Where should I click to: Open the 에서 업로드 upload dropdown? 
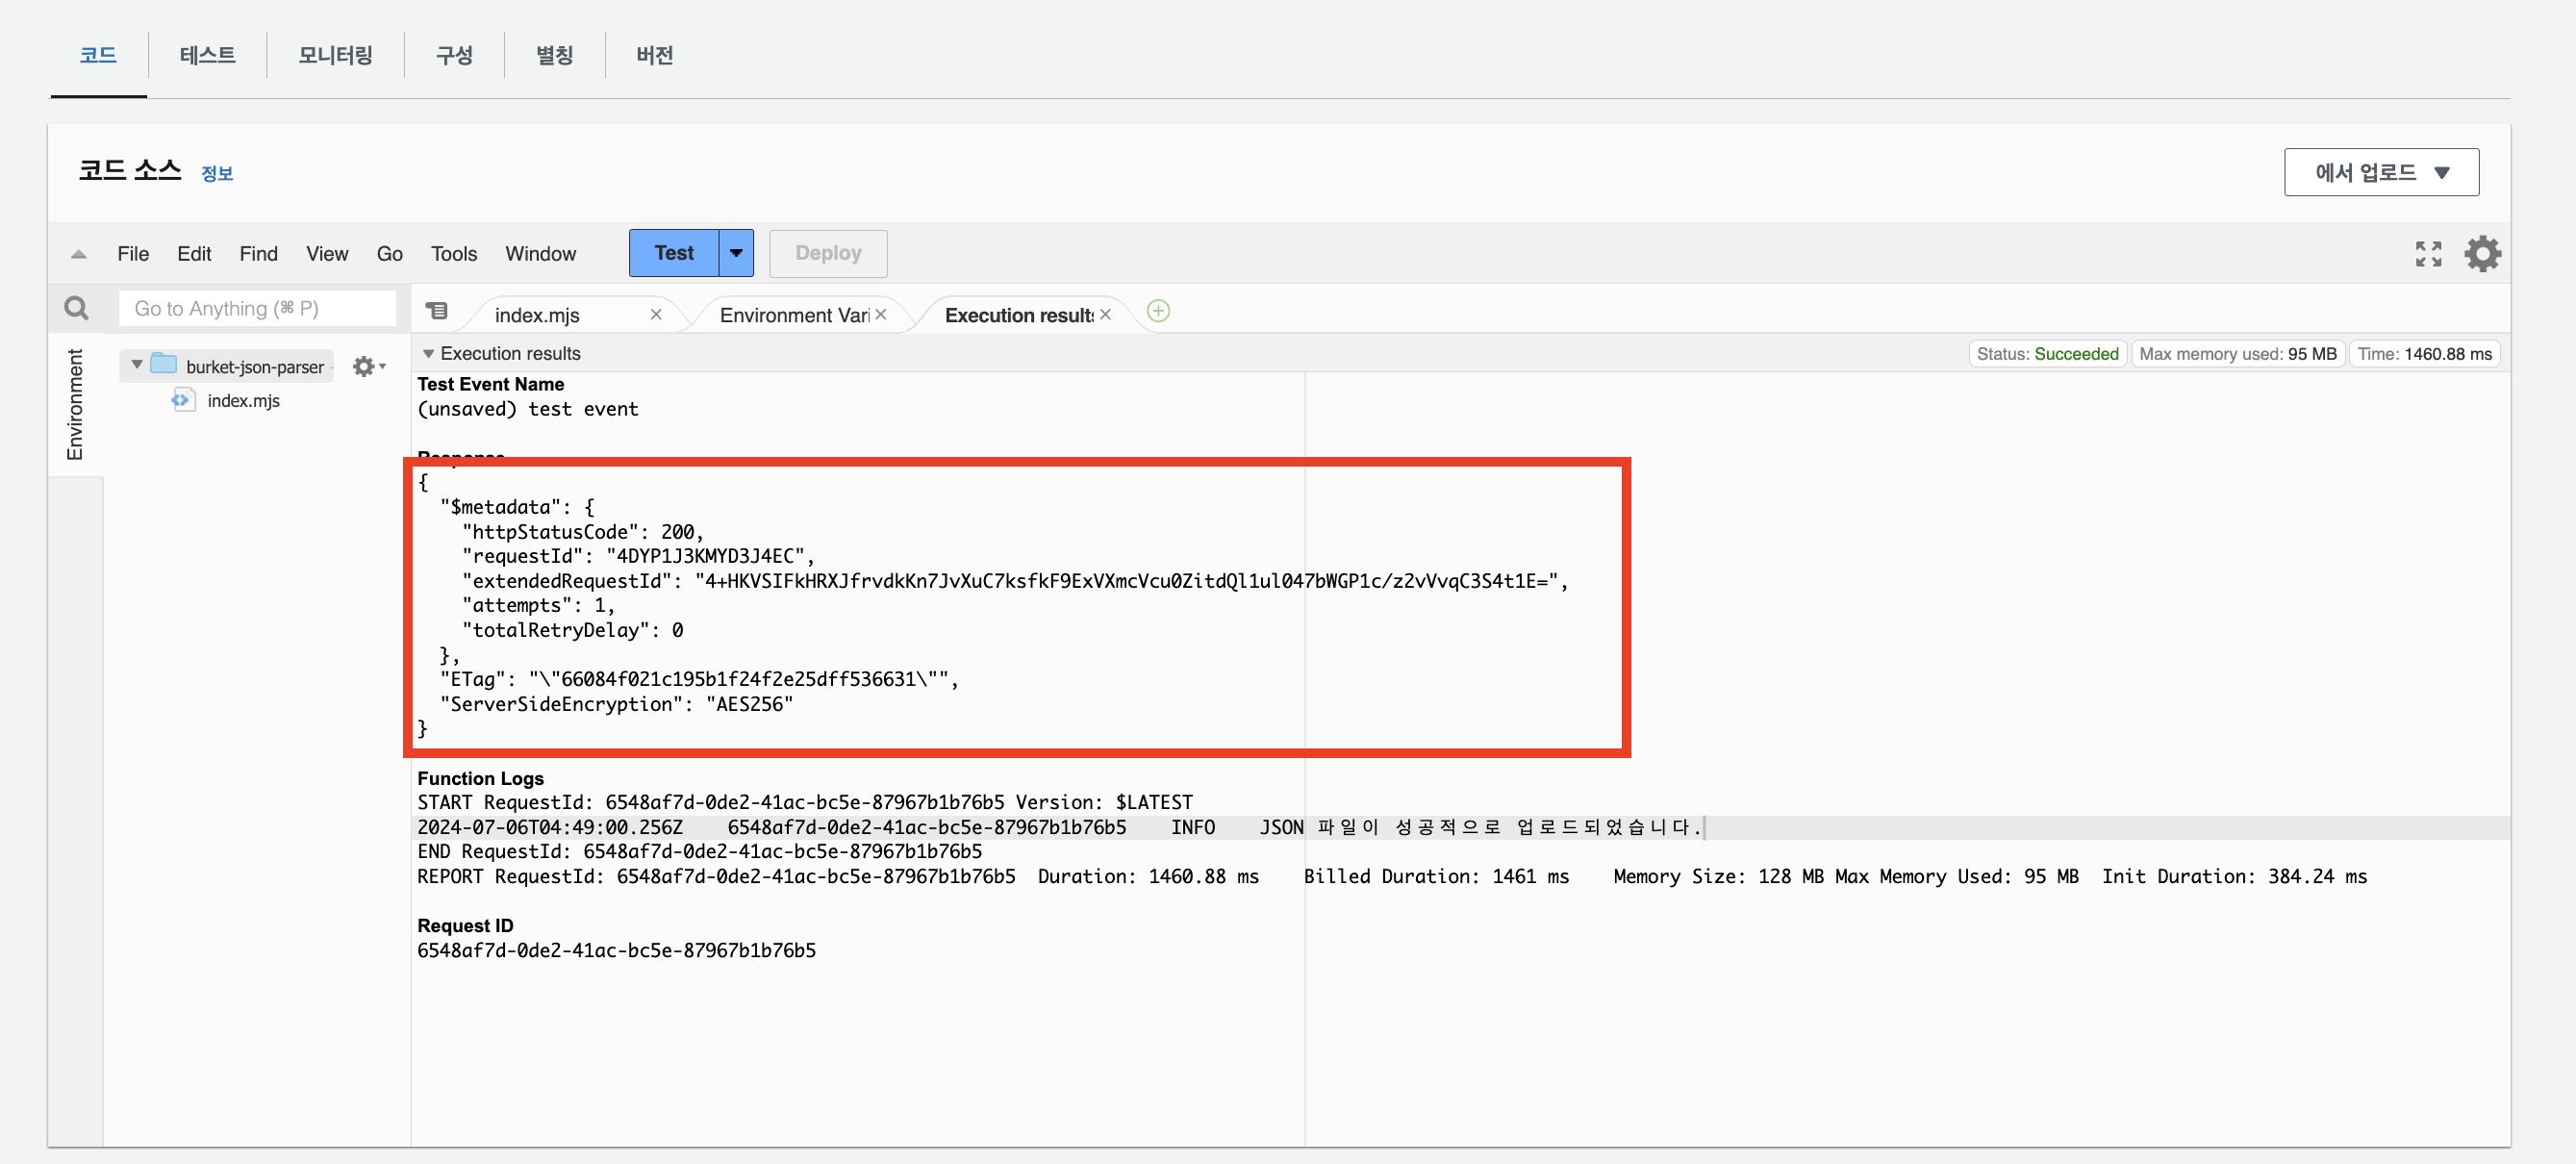pos(2380,172)
